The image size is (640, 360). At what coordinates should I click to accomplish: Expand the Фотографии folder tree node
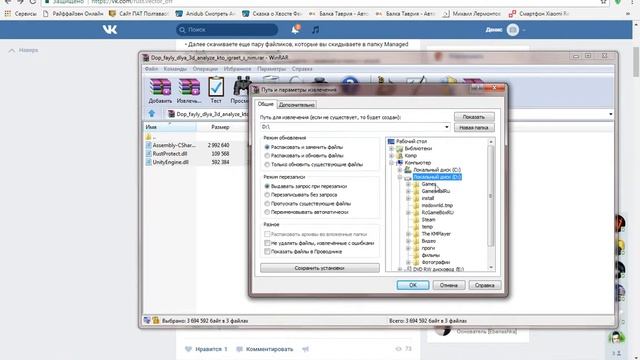point(408,262)
